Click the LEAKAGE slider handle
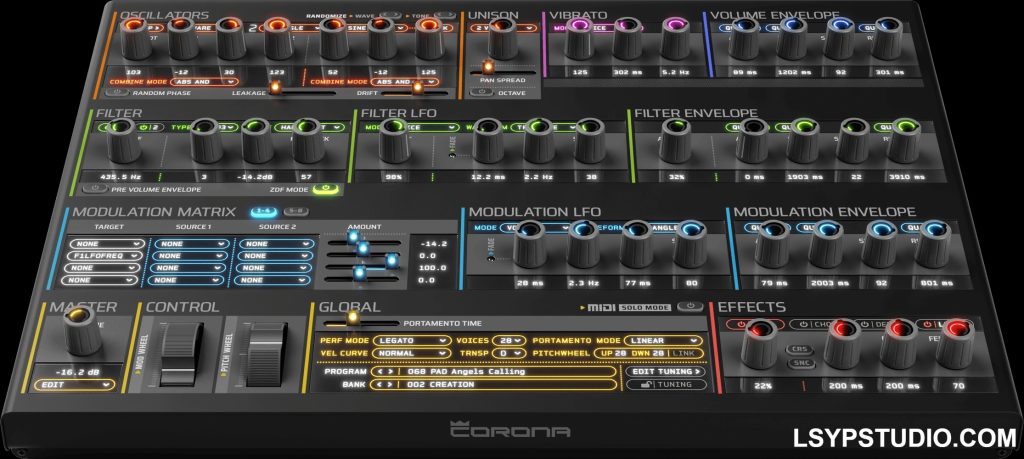The width and height of the screenshot is (1024, 459). [x=275, y=89]
